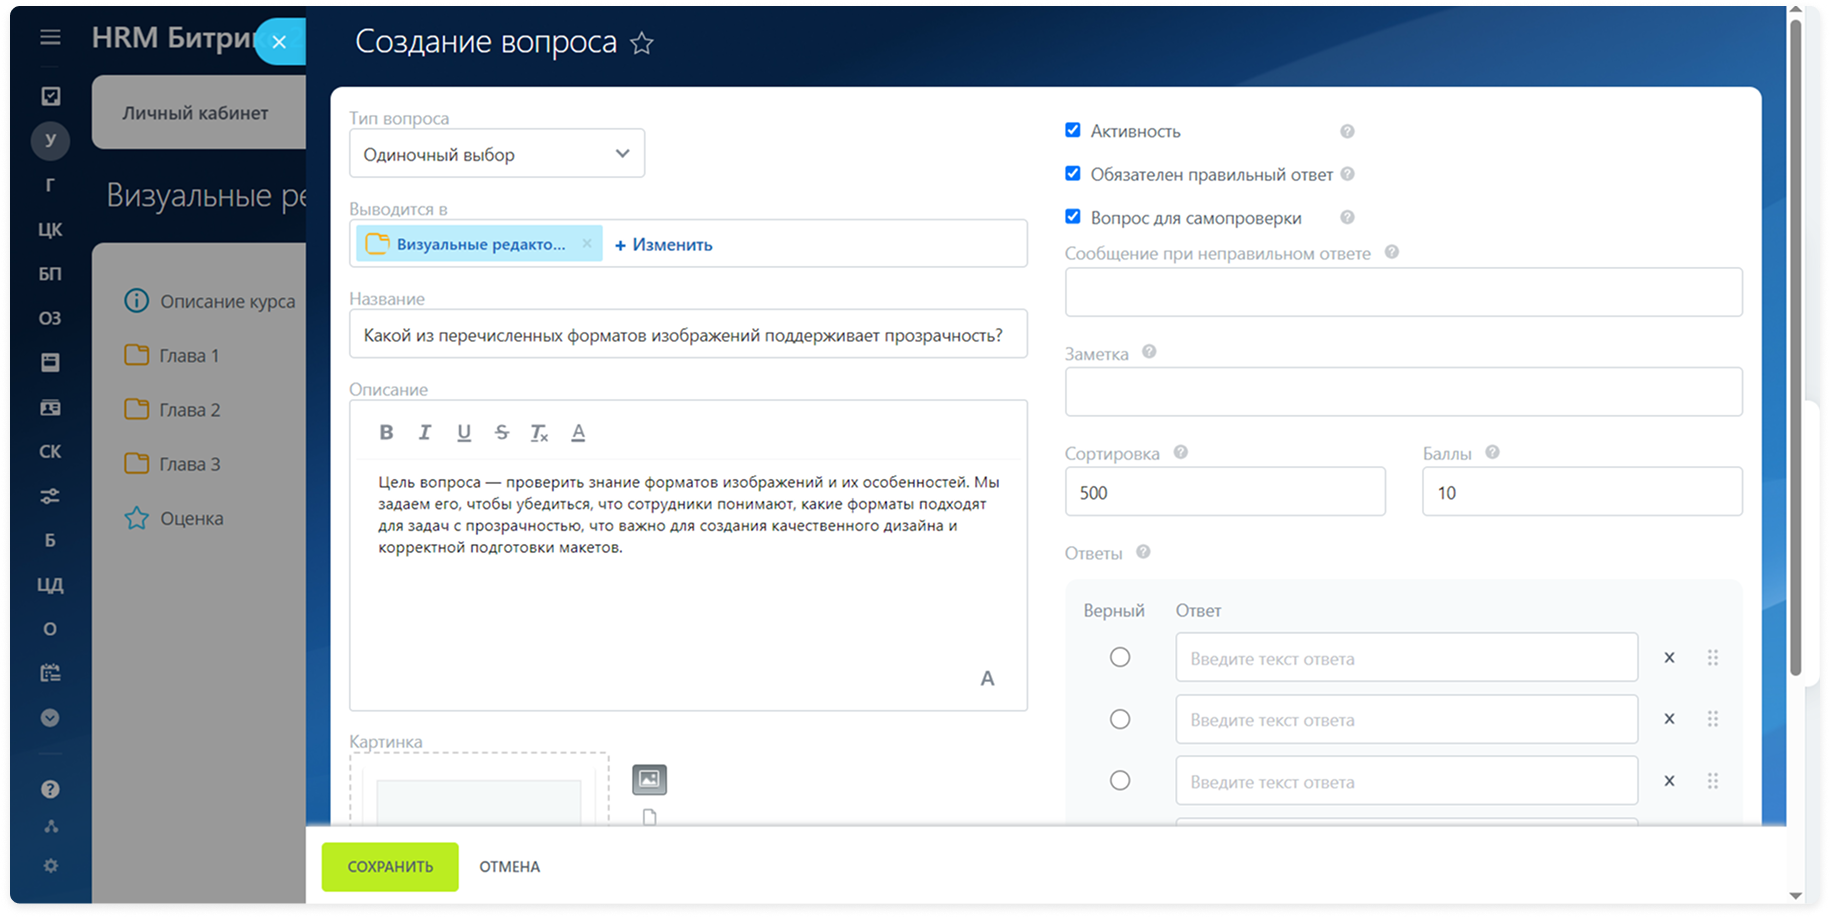Toggle Обязателен правильный ответ checkbox
1830x918 pixels.
click(x=1073, y=173)
